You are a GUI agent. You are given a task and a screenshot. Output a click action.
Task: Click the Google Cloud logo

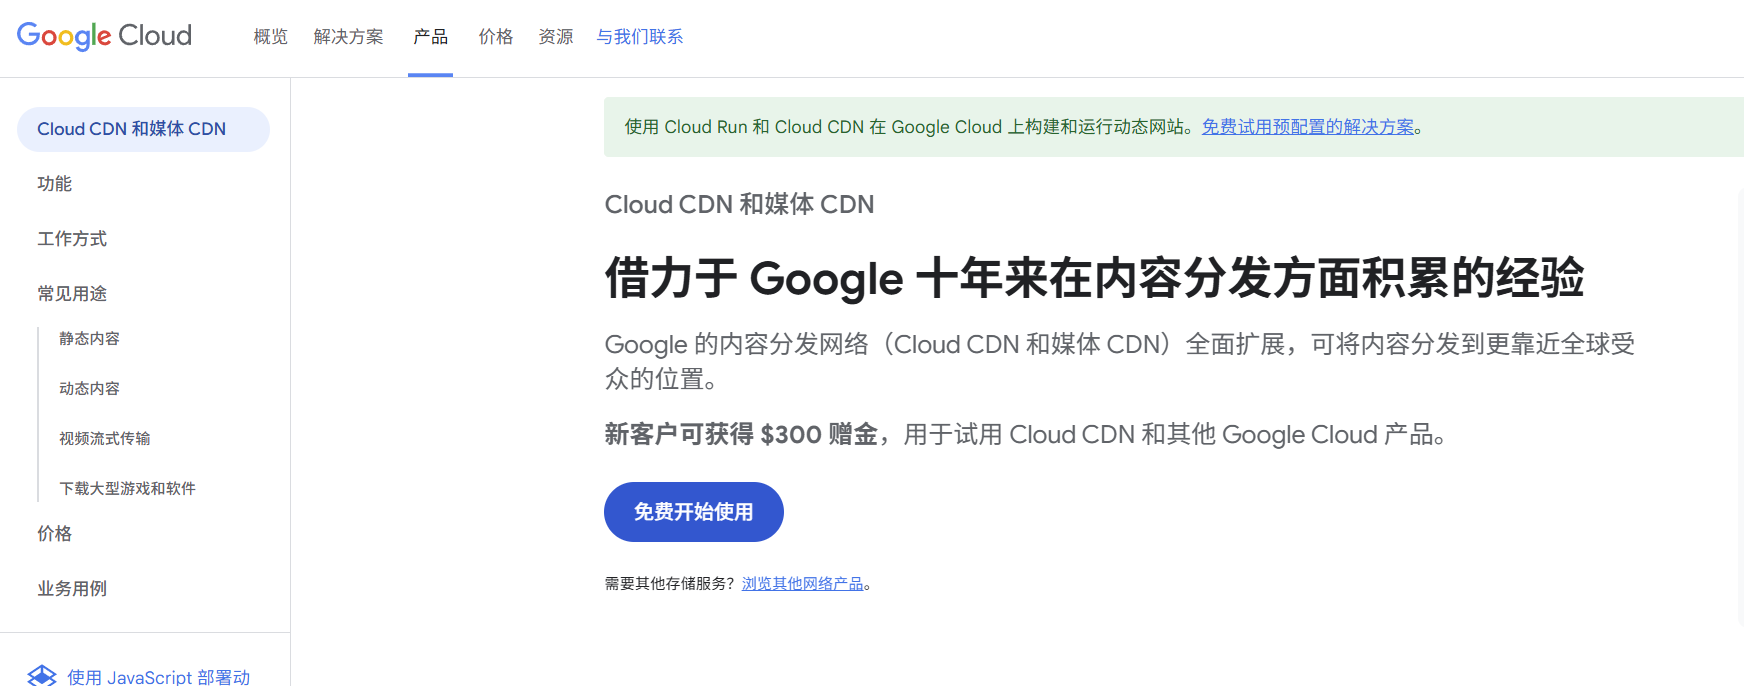pos(103,35)
